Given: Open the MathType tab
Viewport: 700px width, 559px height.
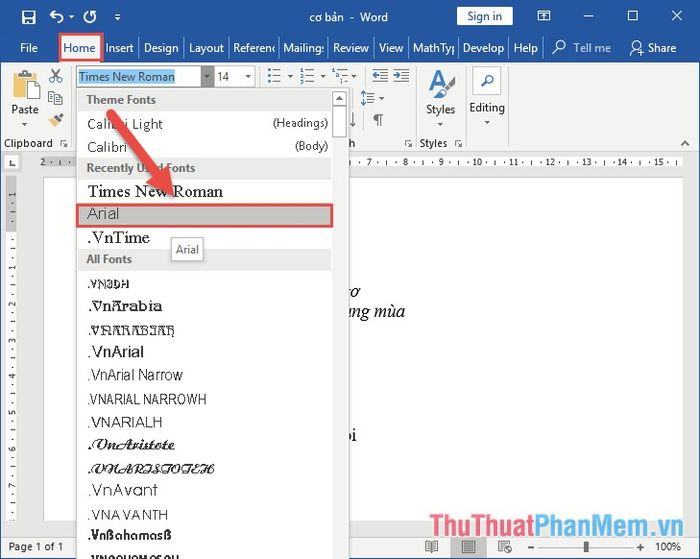Looking at the screenshot, I should pyautogui.click(x=433, y=48).
